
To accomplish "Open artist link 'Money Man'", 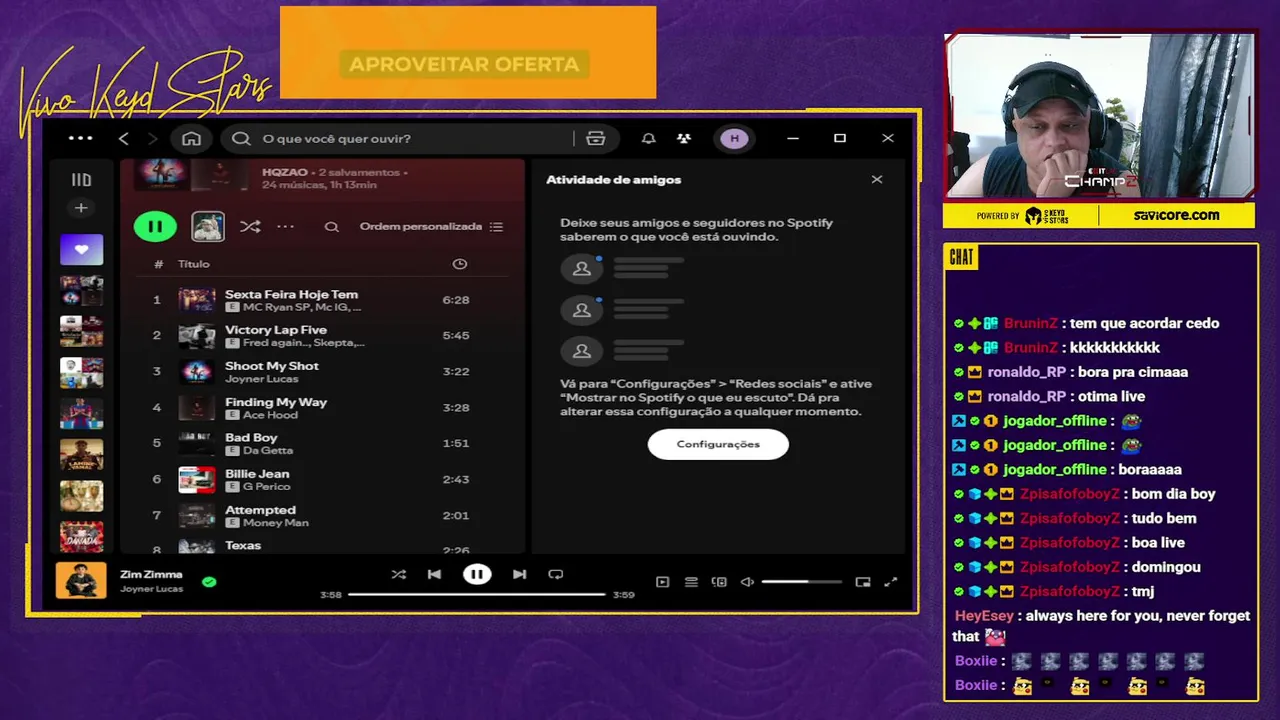I will [275, 523].
